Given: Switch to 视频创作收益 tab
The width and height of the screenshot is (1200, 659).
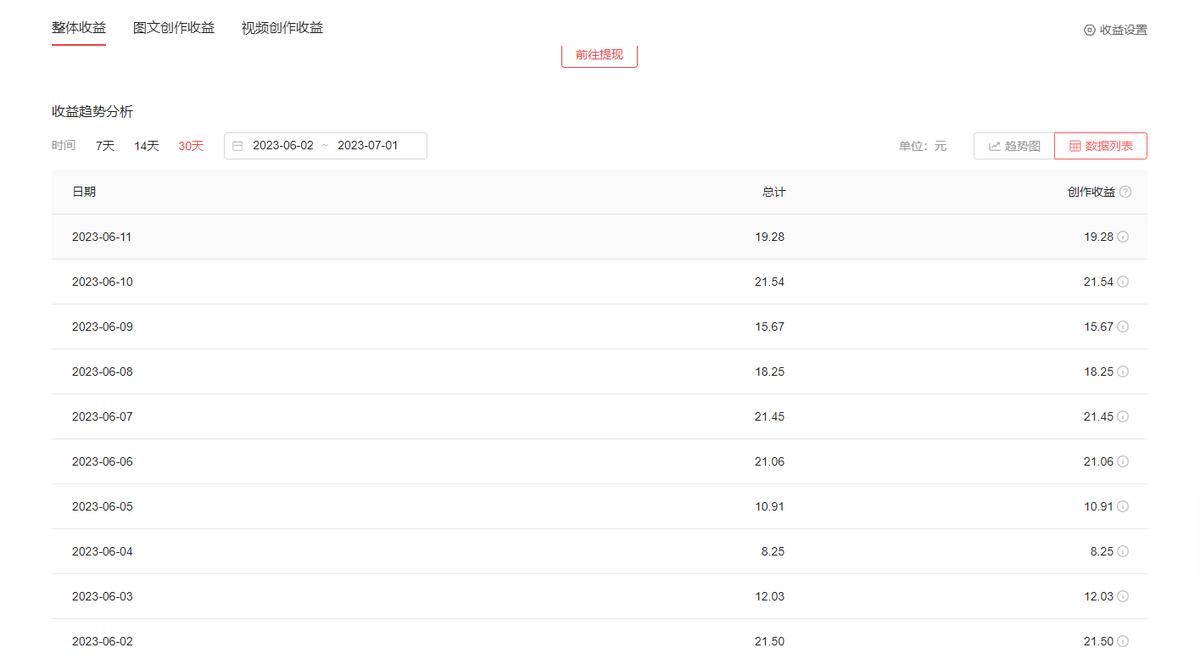Looking at the screenshot, I should 282,28.
